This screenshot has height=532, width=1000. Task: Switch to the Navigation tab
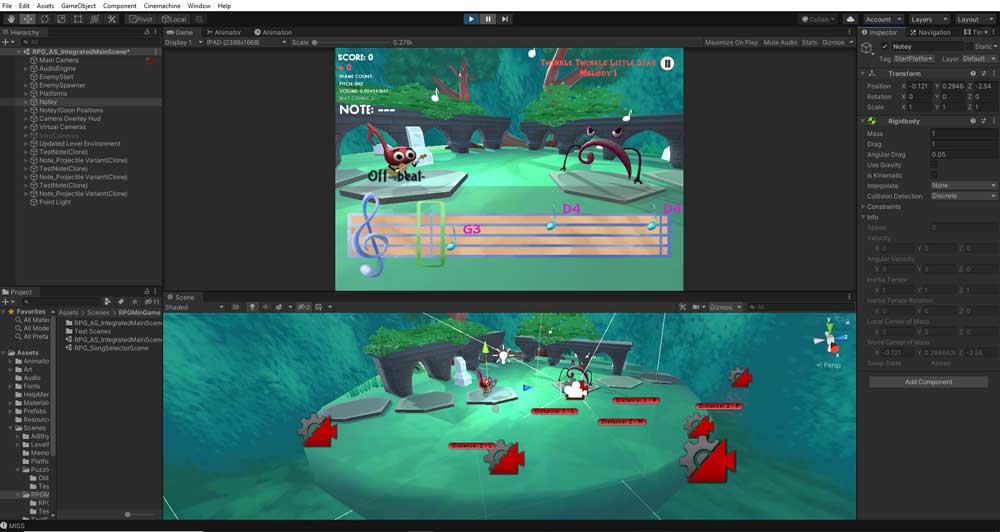930,32
